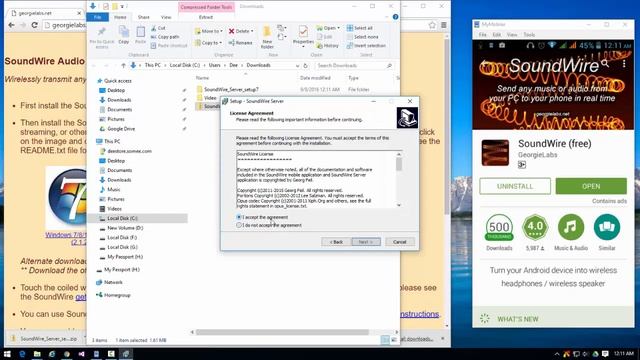Select Desktop under Quick access
The height and width of the screenshot is (360, 640).
point(116,90)
